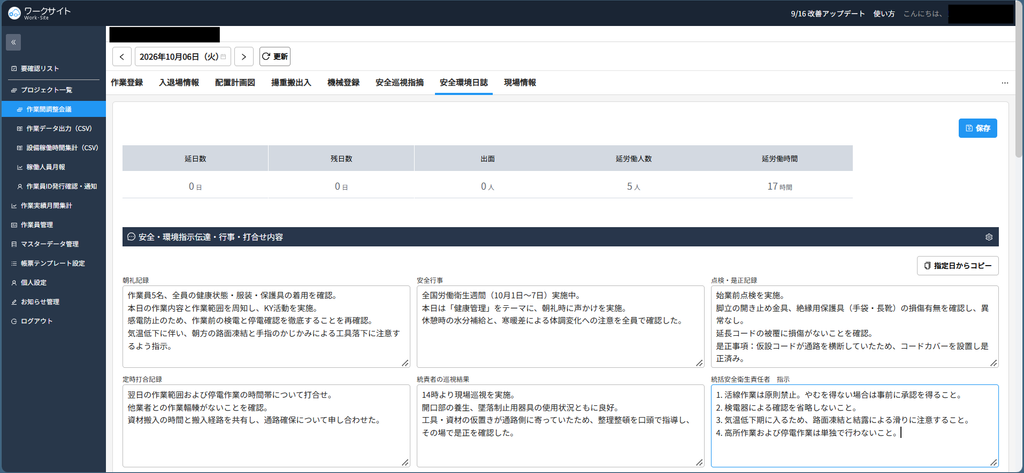Viewport: 1024px width, 473px height.
Task: Click into the 安全行事 text area
Action: [x=560, y=327]
